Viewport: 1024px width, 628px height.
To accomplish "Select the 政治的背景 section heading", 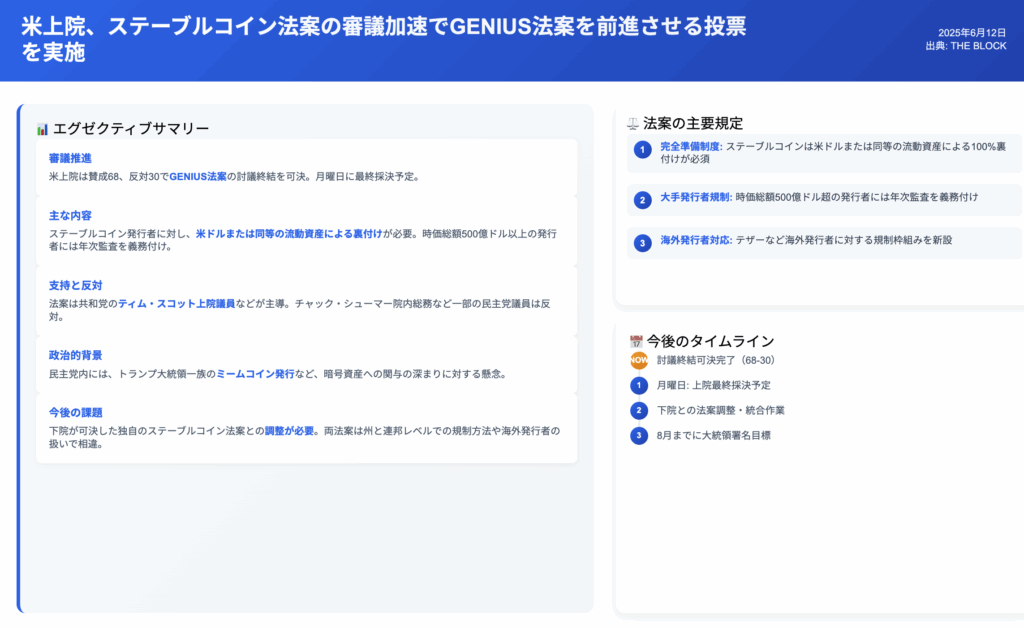I will (76, 355).
